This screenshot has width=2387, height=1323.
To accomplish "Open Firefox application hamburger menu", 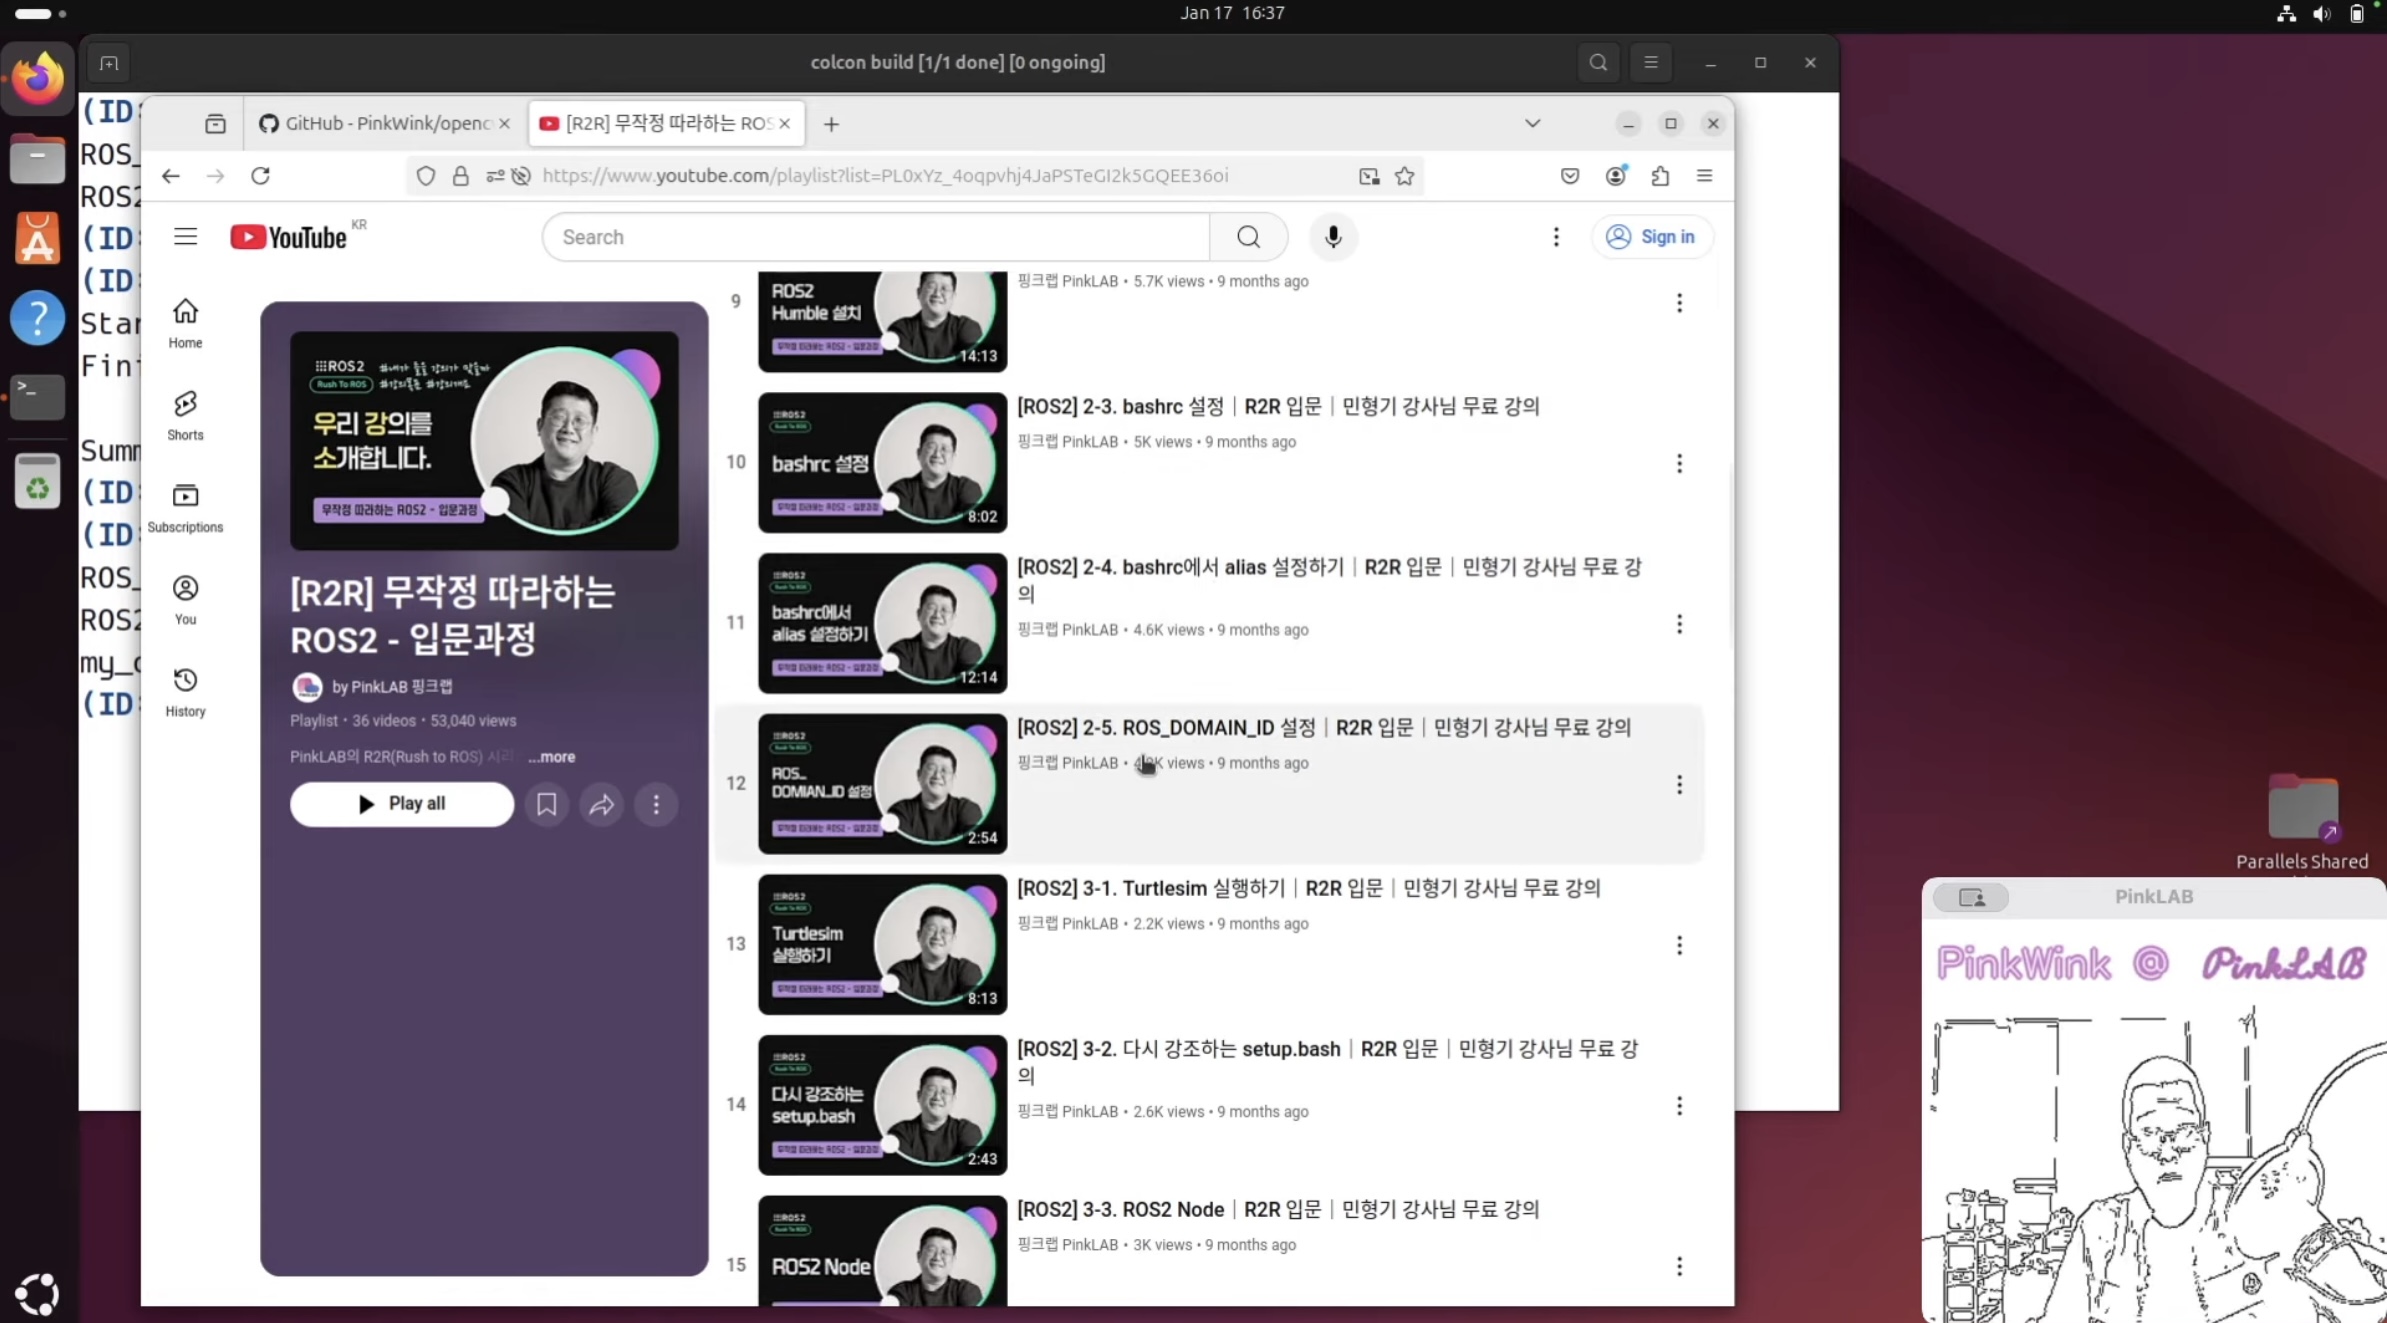I will [x=1704, y=176].
